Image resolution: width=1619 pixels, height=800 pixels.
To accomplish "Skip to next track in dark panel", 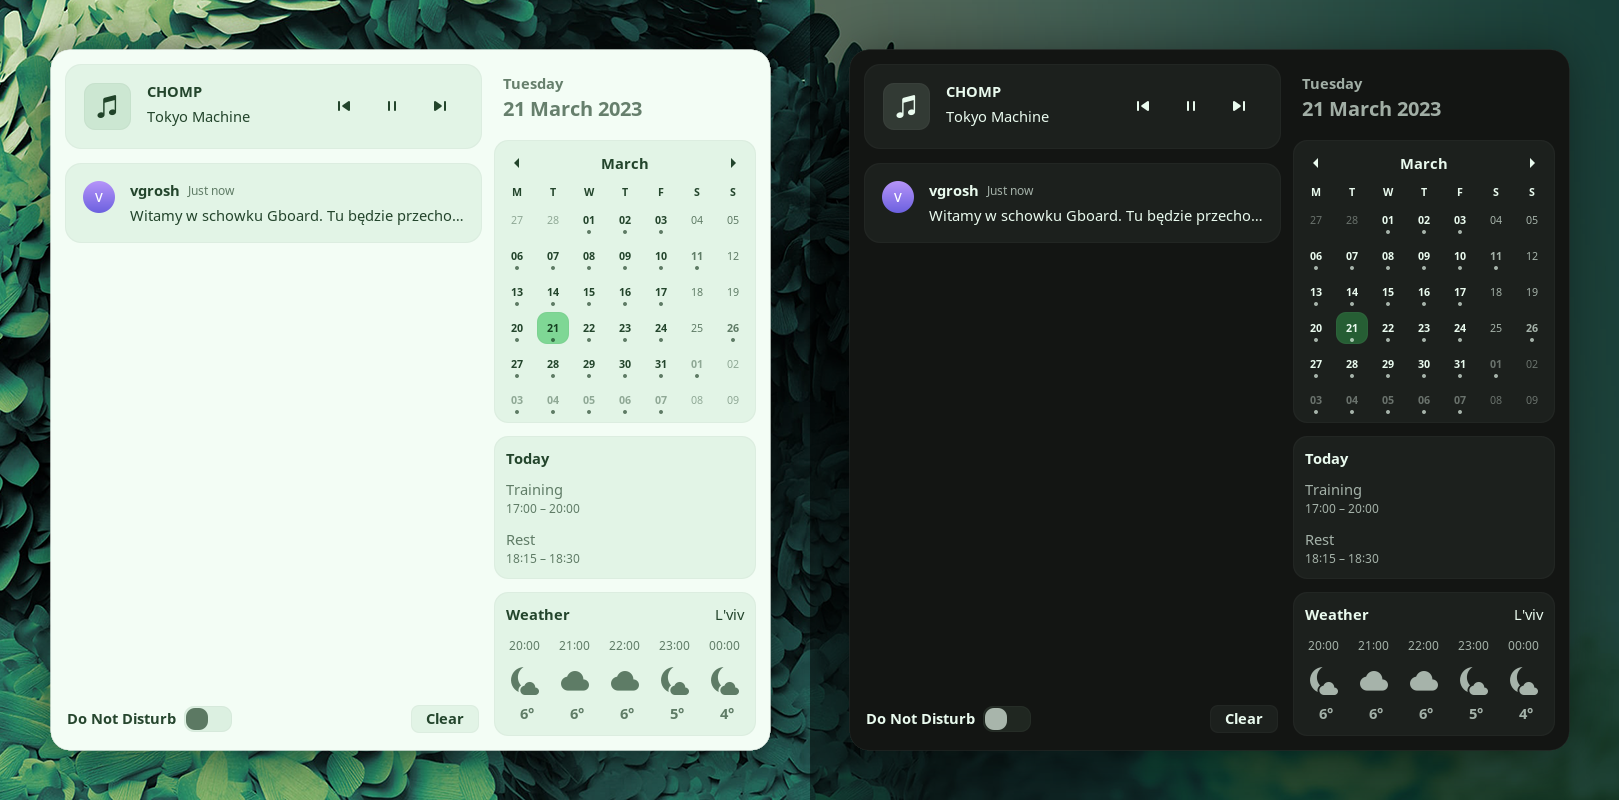I will tap(1239, 106).
